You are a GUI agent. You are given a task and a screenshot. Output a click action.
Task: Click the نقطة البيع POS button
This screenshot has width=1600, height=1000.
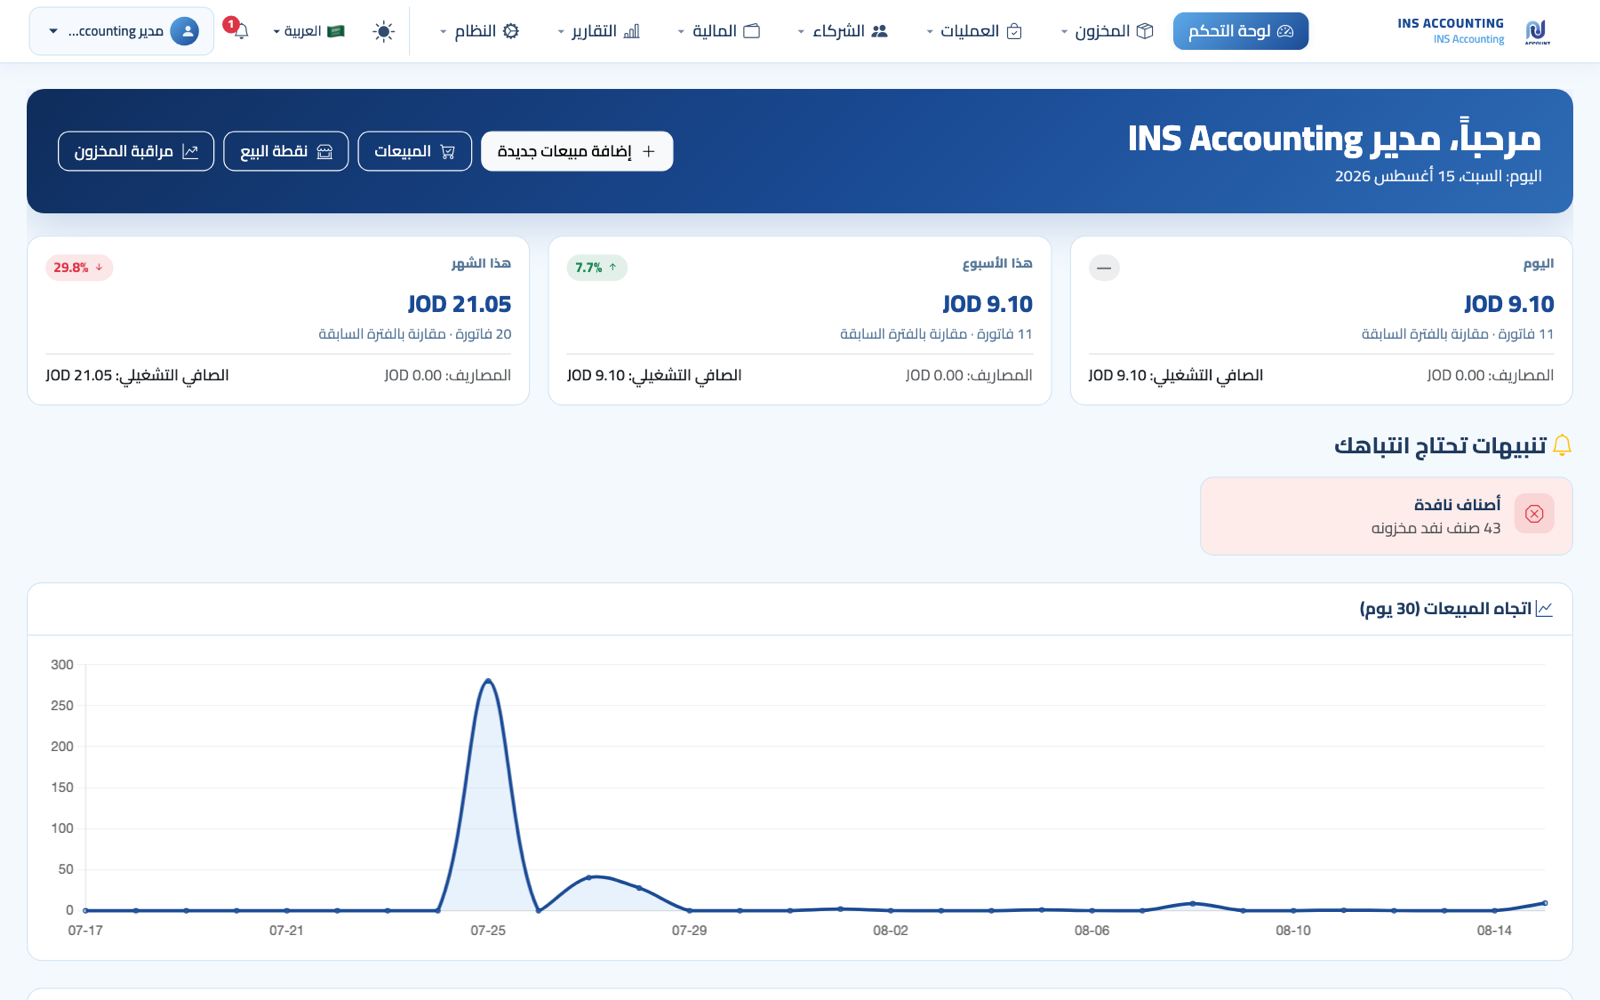click(286, 151)
